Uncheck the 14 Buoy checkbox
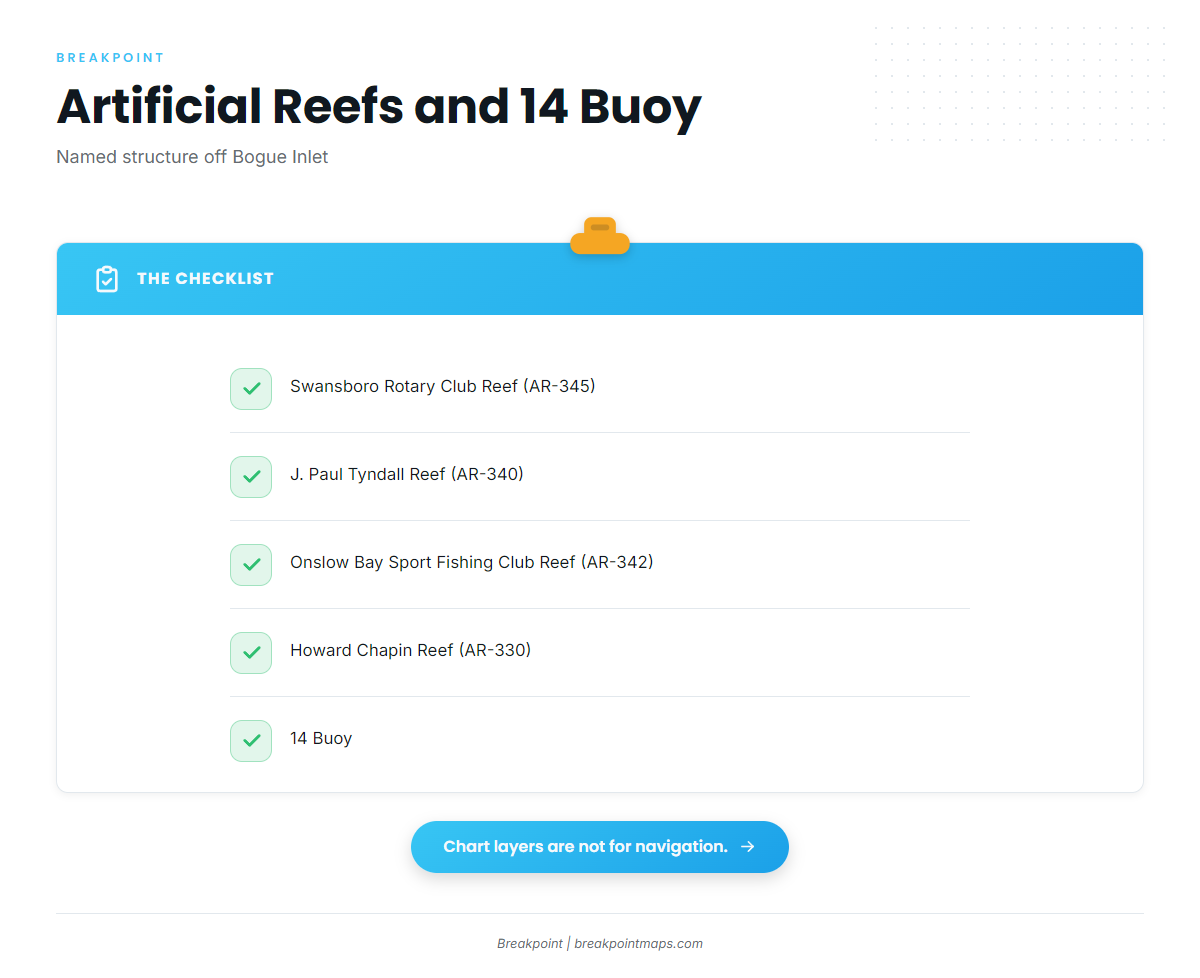 click(x=251, y=741)
